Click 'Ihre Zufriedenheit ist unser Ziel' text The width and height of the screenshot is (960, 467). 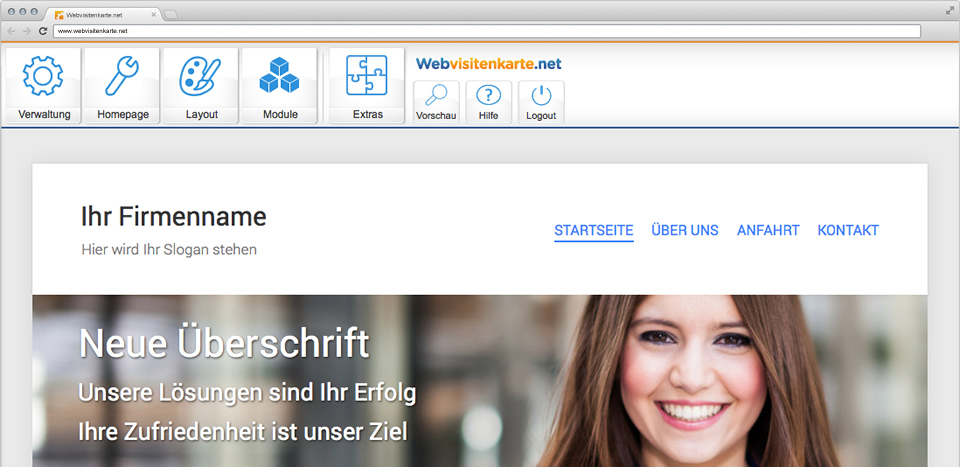tap(242, 432)
